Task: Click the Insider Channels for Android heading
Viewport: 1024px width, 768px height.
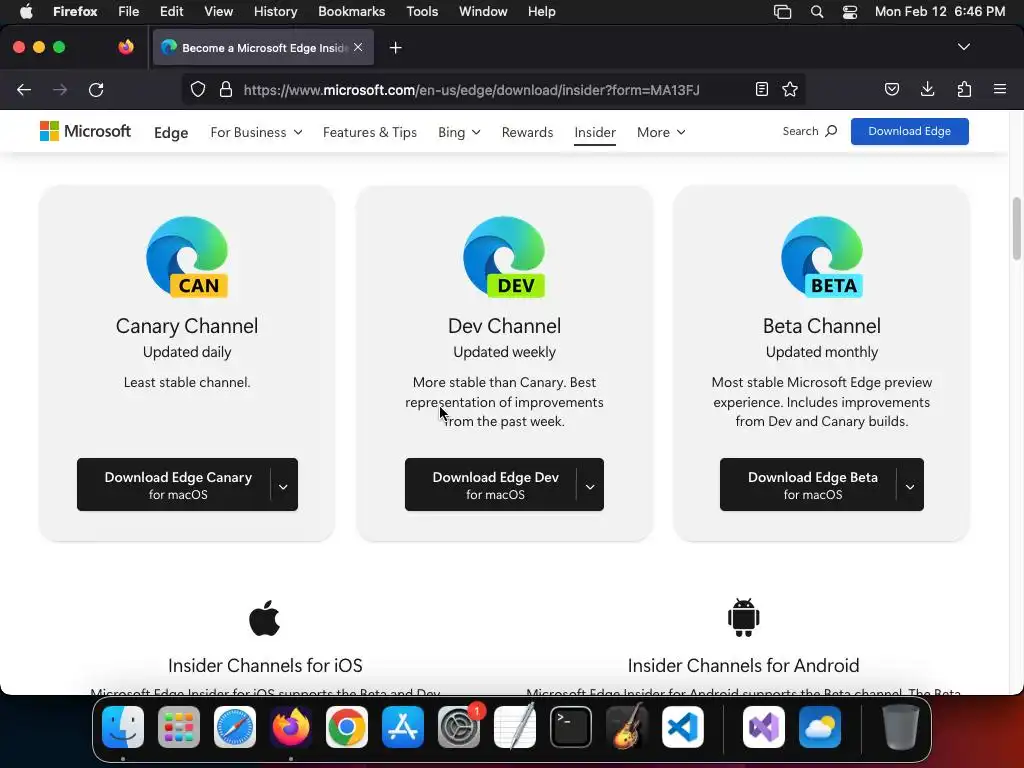Action: 743,665
